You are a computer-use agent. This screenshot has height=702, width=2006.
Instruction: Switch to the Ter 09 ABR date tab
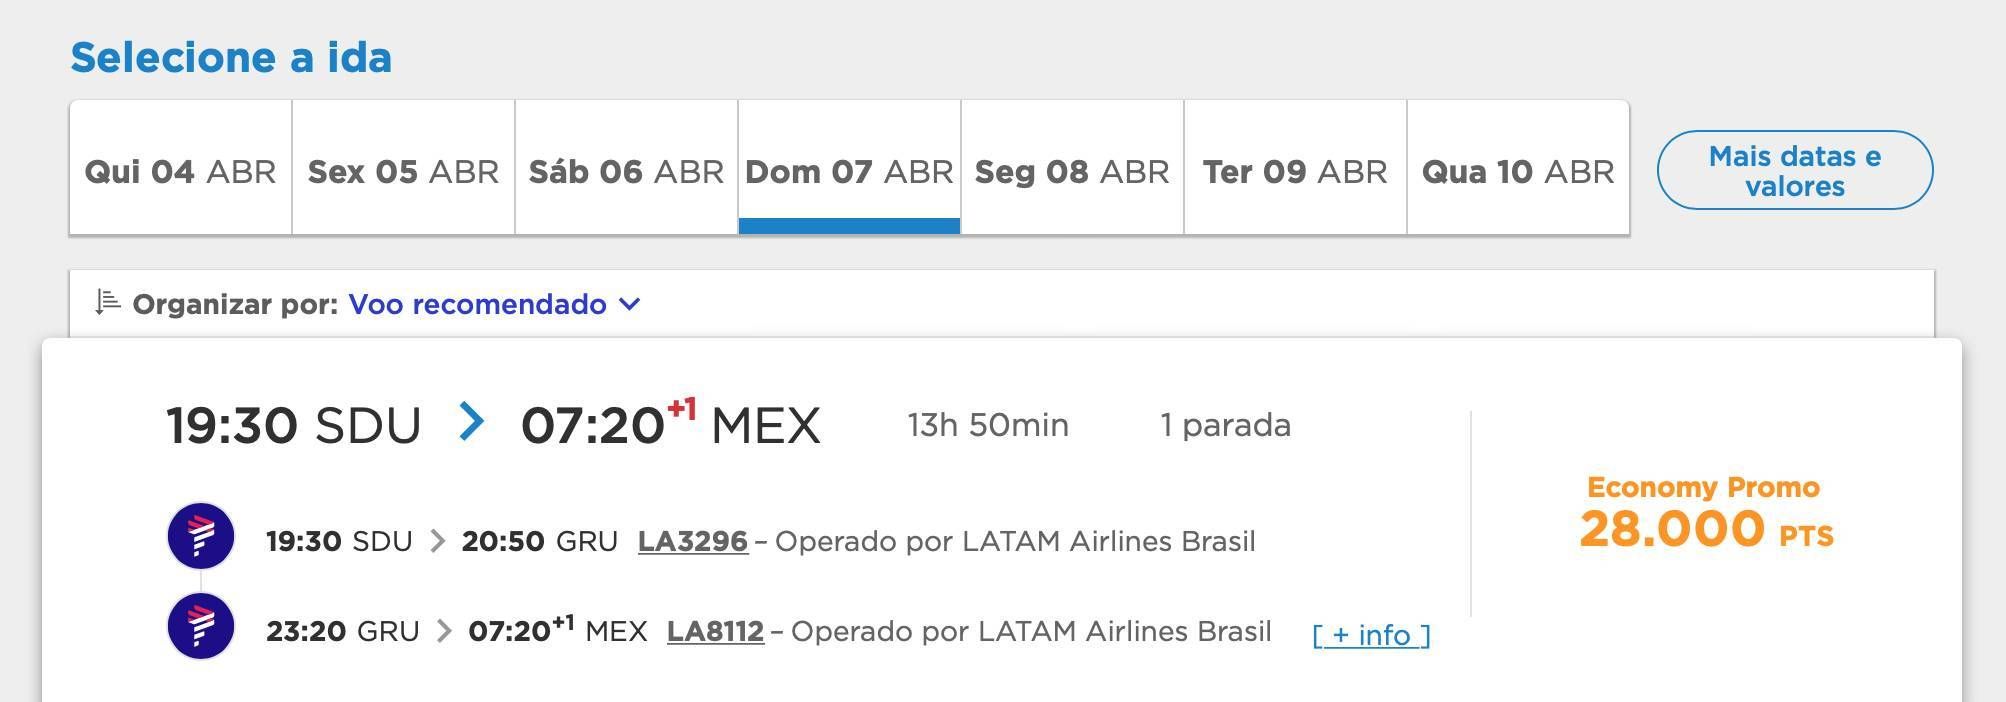[1295, 170]
